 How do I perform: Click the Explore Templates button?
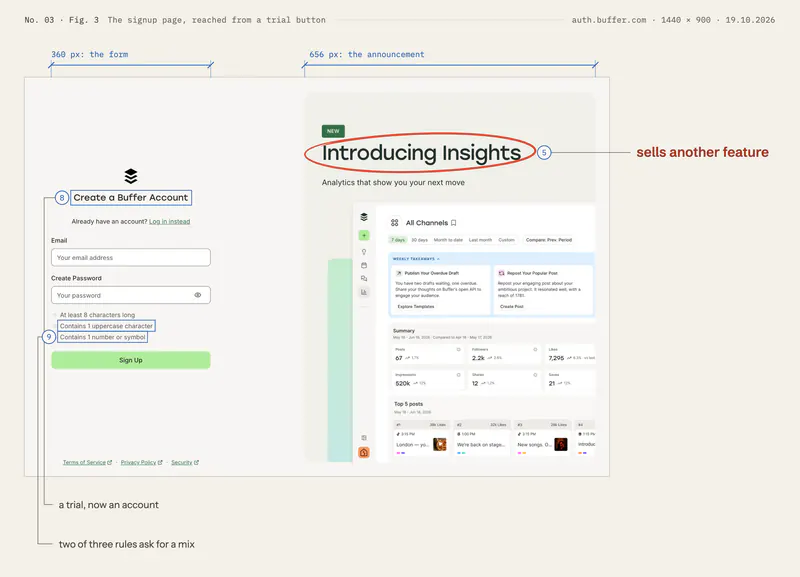[x=416, y=307]
